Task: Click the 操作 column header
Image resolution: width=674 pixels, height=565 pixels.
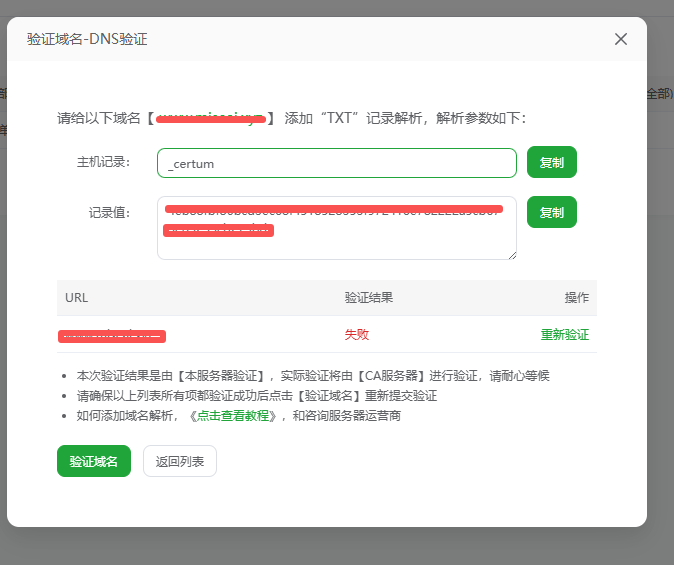Action: (576, 298)
